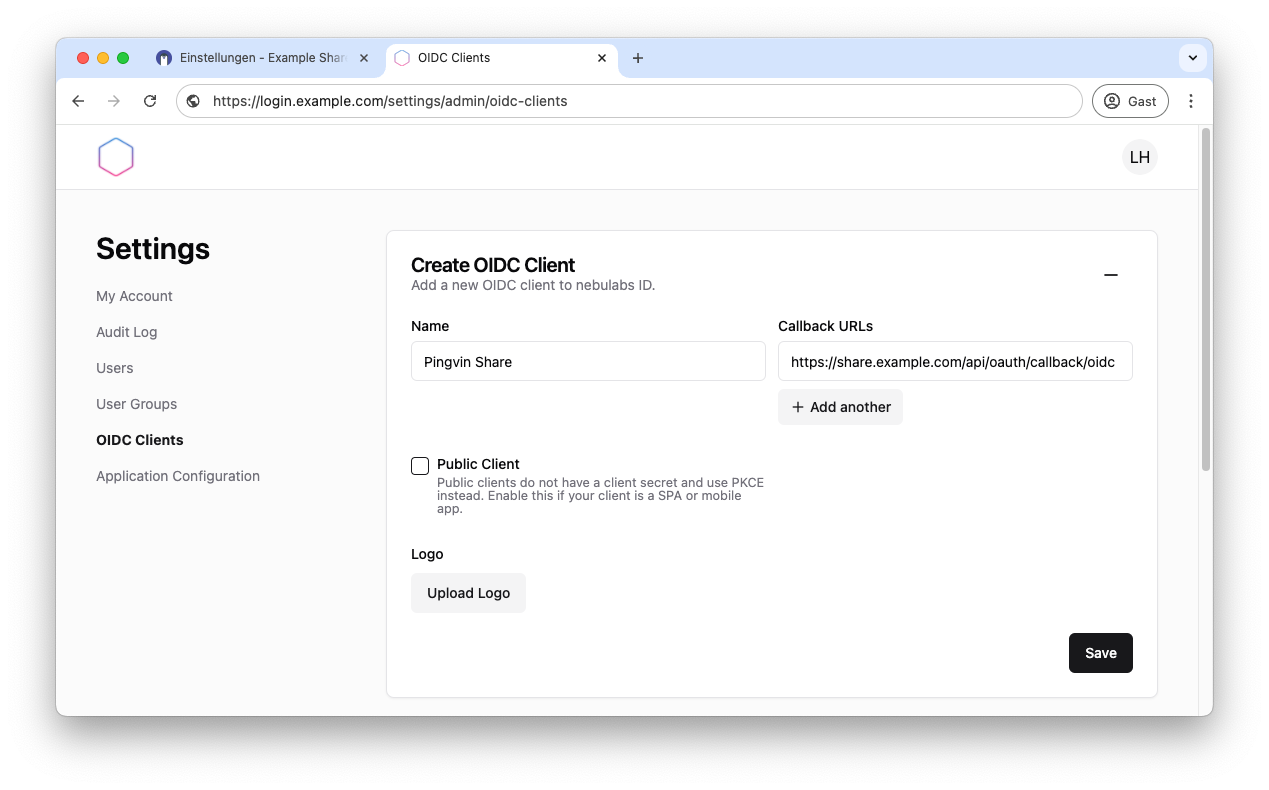Expand the tab search dropdown

[1192, 58]
